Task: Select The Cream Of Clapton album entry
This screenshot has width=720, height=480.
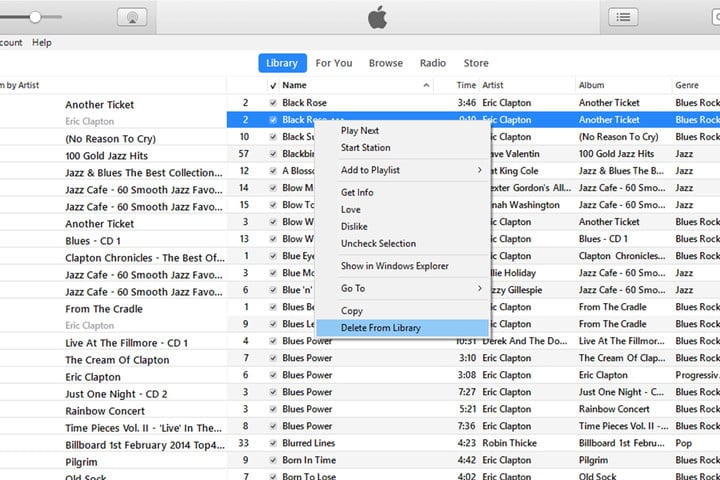Action: (117, 360)
